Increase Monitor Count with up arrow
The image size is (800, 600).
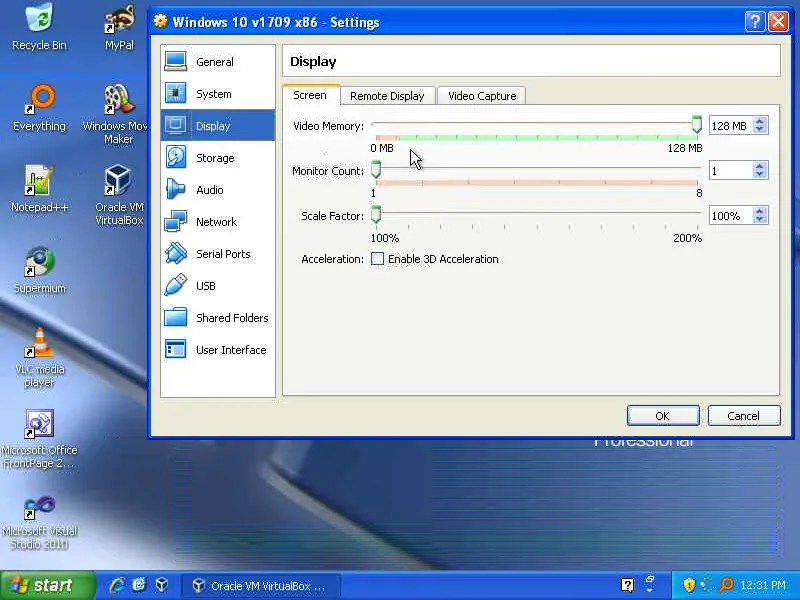point(760,167)
